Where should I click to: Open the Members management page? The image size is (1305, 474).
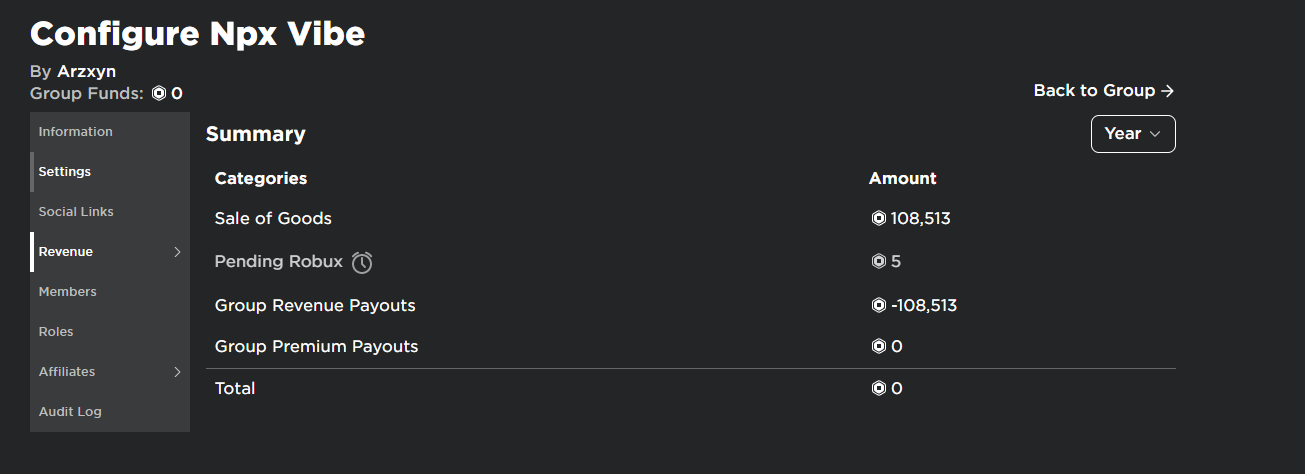tap(68, 292)
